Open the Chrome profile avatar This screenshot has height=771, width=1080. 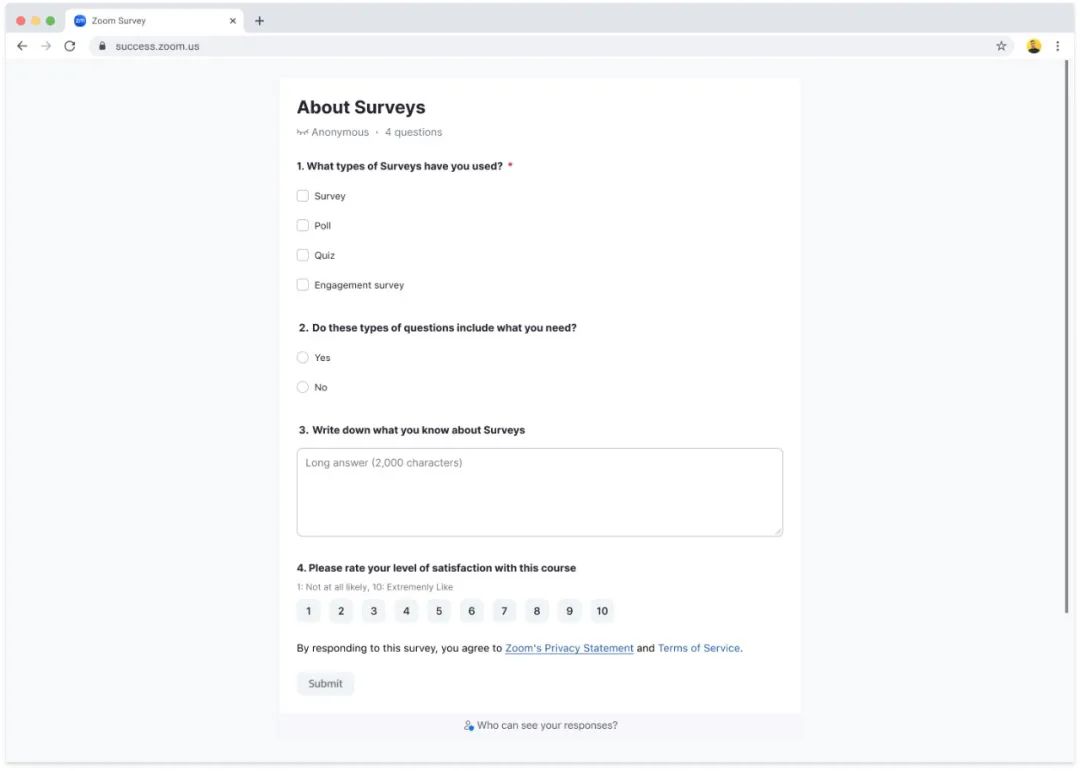pos(1033,46)
